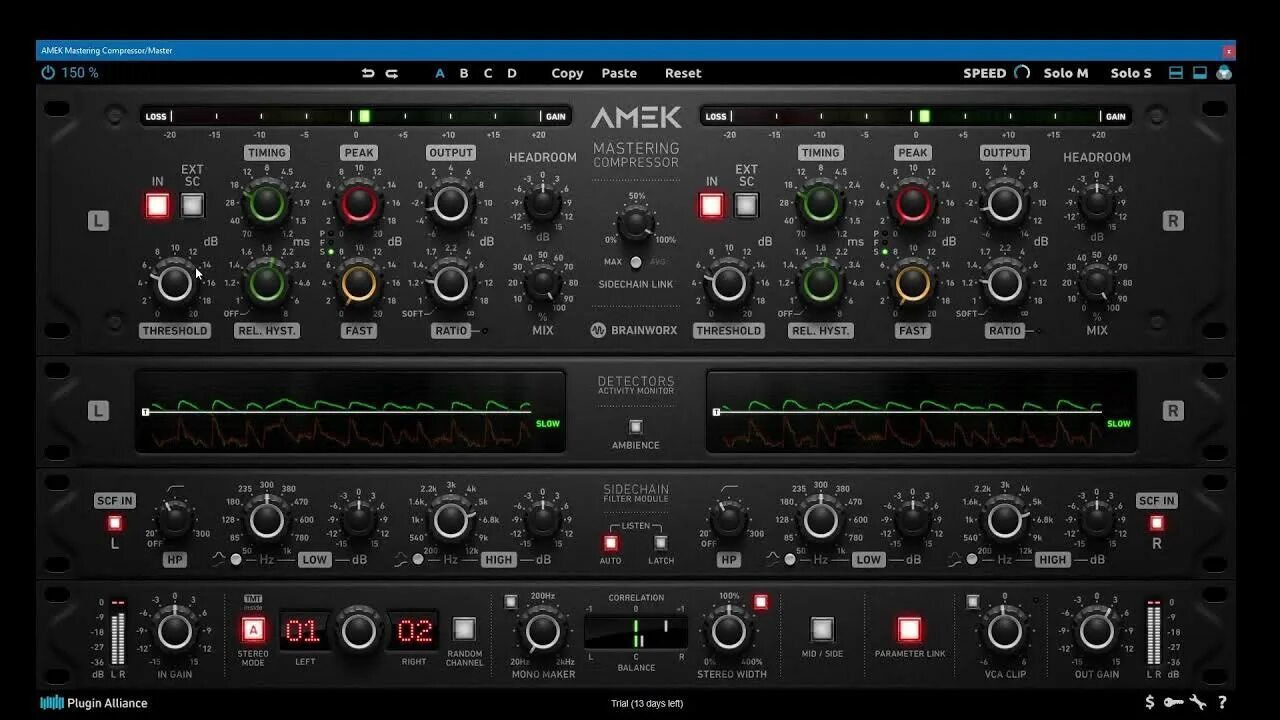The image size is (1280, 720).
Task: Click the right channel THRESHOLD knob
Action: (x=729, y=284)
